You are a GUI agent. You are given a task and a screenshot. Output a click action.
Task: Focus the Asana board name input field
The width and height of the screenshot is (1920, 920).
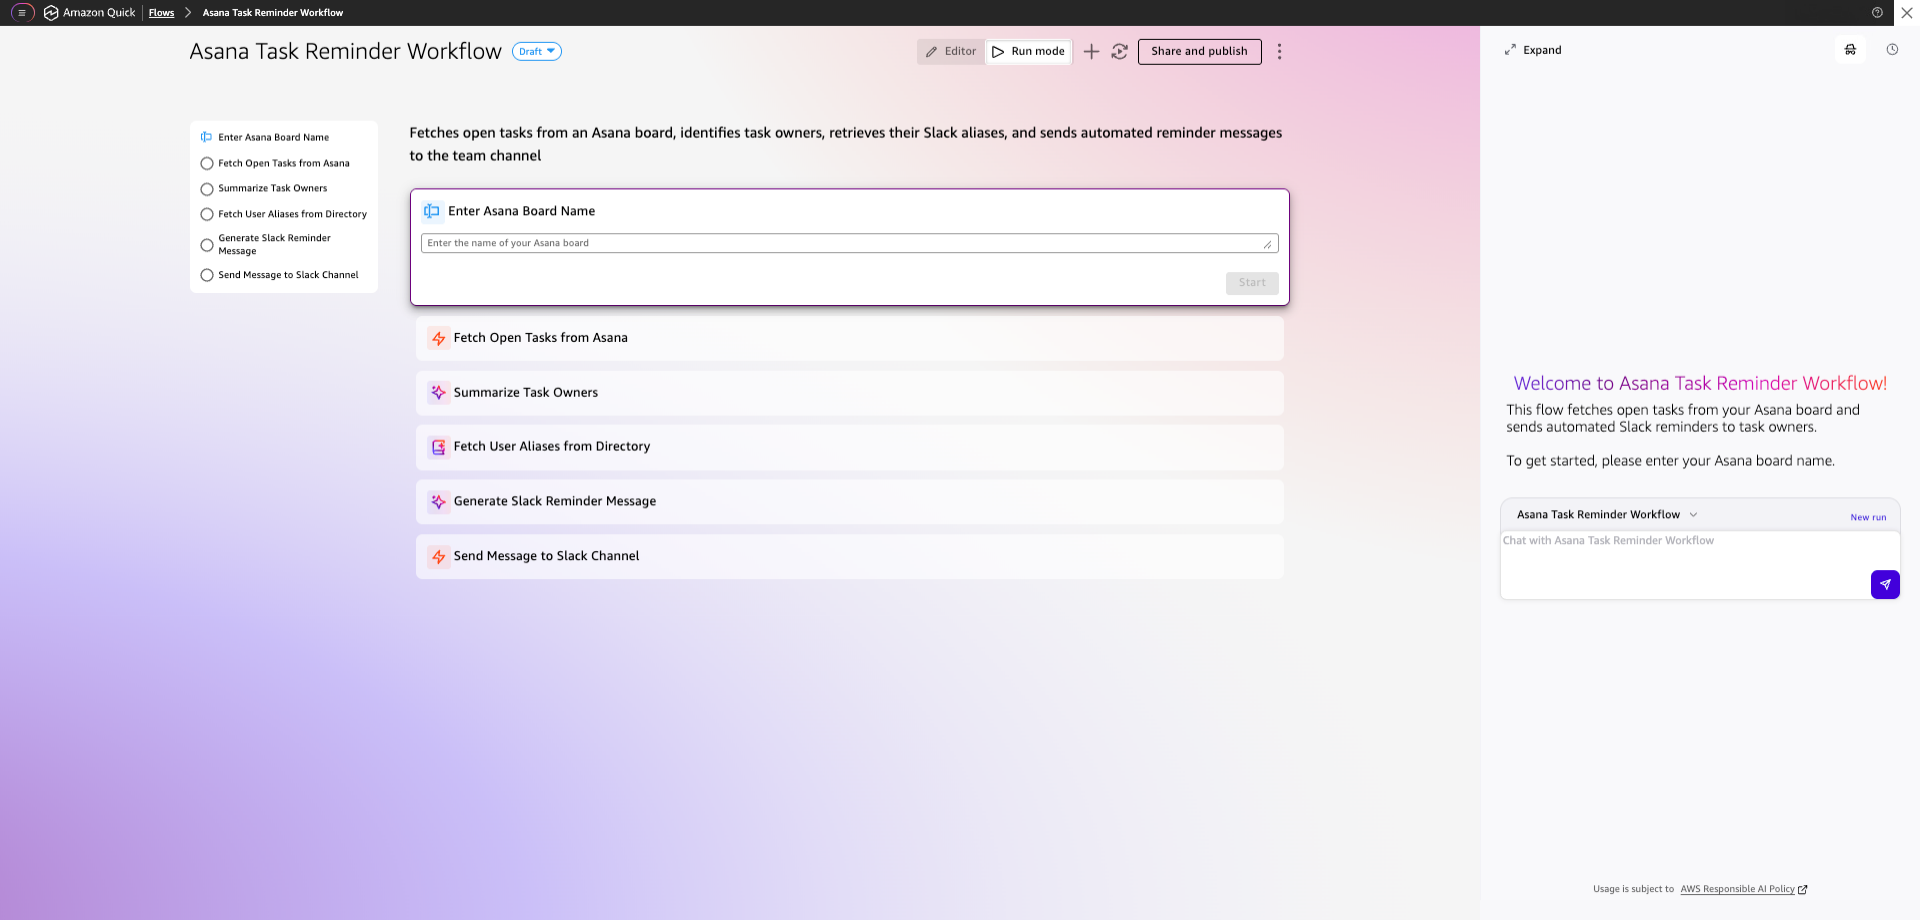[x=849, y=243]
